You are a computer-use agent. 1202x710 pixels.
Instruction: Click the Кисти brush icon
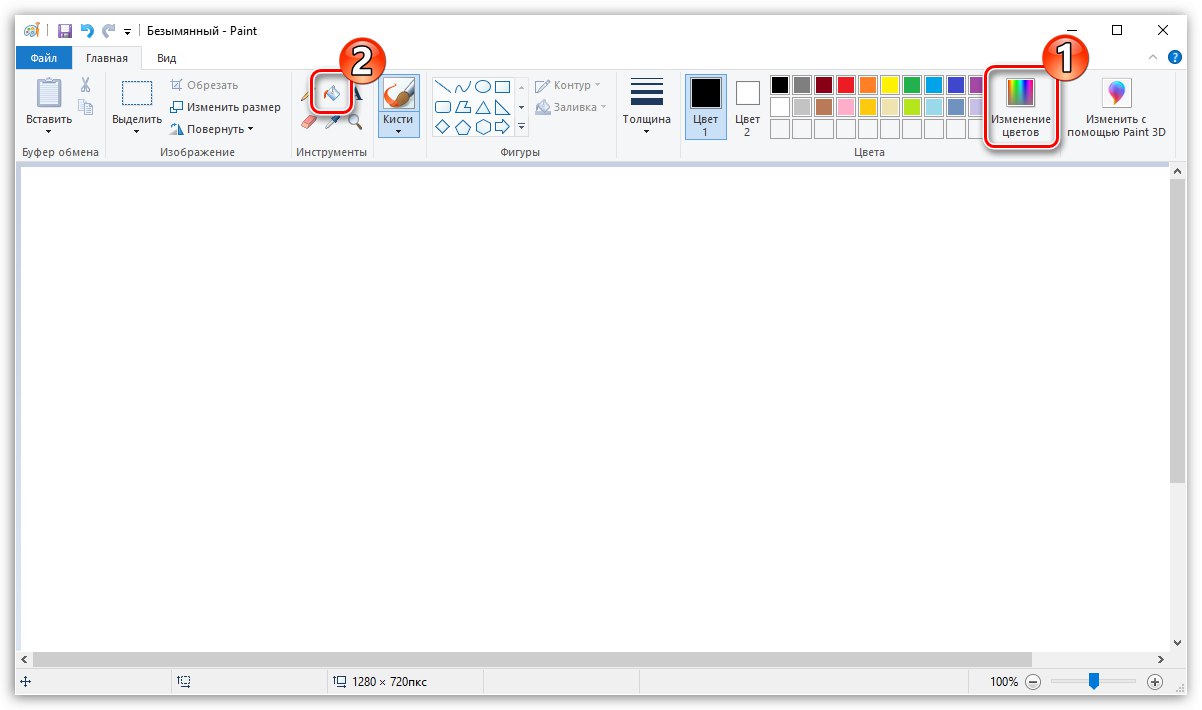coord(398,94)
